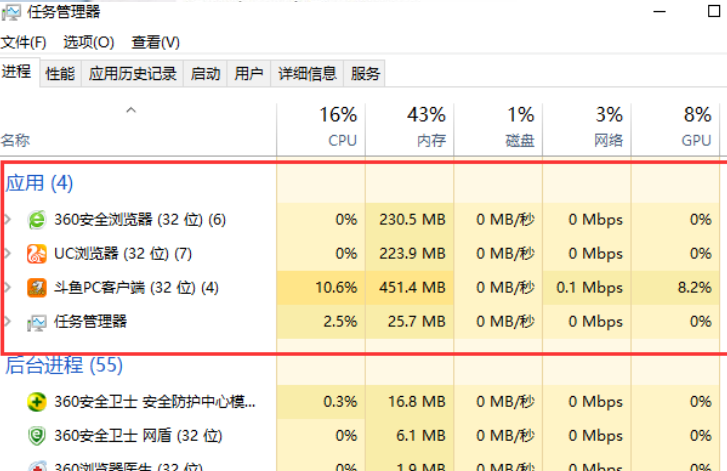This screenshot has width=727, height=471.
Task: Sort by the 磁盘 column header
Action: click(x=498, y=129)
